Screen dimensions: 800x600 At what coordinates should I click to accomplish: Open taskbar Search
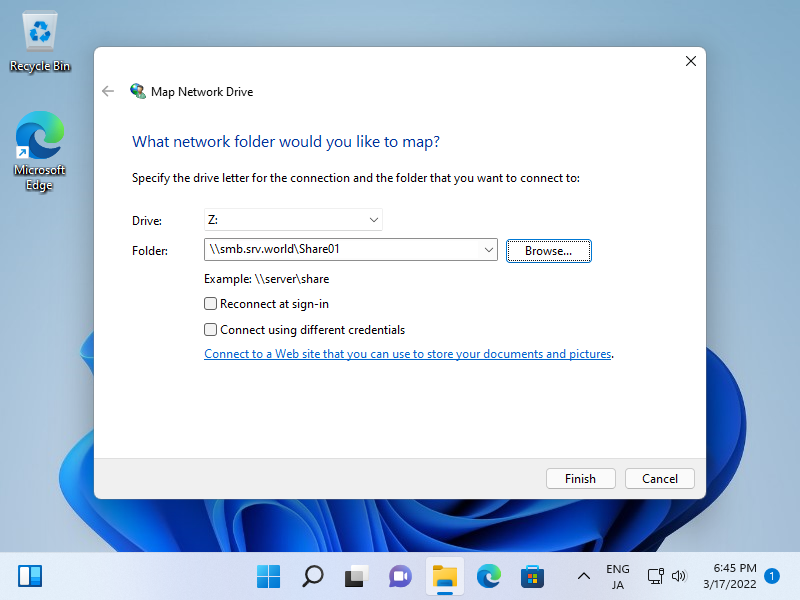click(312, 576)
